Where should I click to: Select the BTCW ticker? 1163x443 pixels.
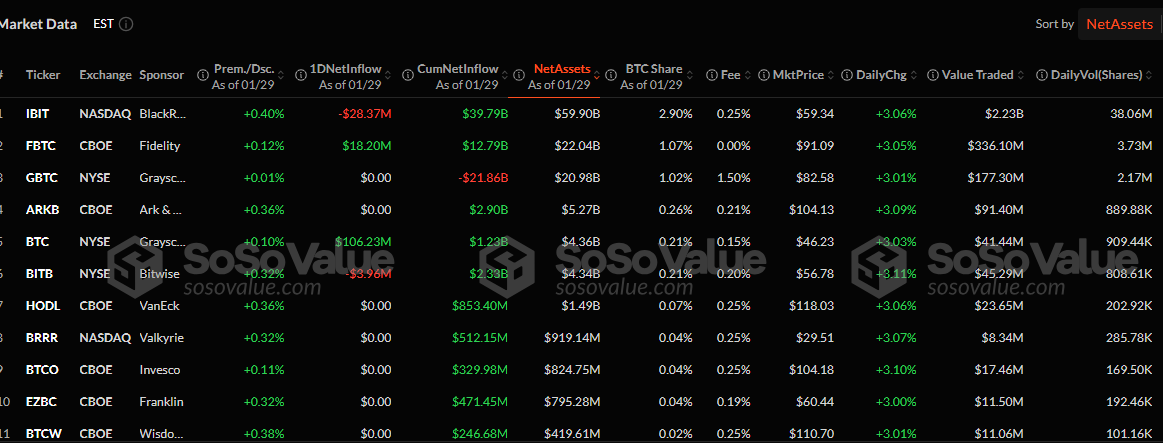coord(42,433)
